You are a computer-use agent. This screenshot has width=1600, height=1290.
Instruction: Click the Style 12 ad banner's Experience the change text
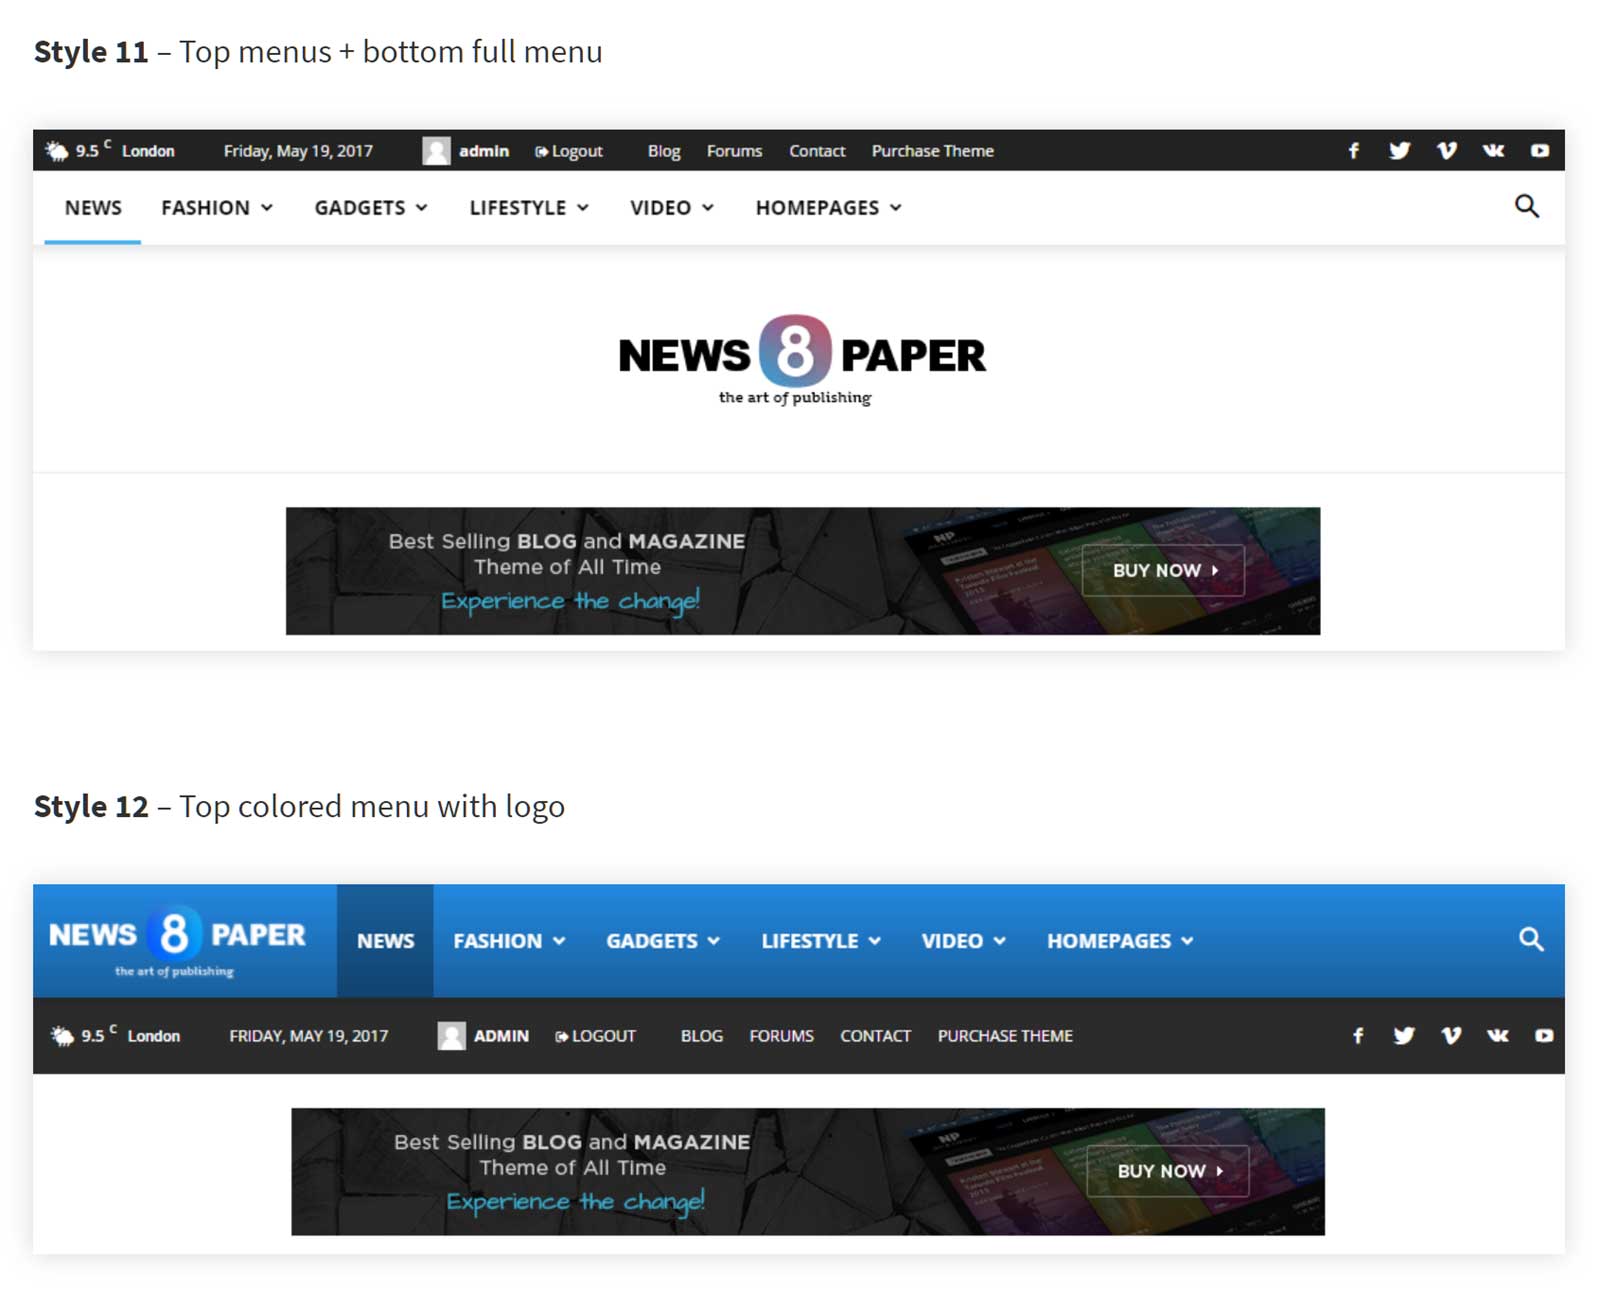click(575, 1202)
